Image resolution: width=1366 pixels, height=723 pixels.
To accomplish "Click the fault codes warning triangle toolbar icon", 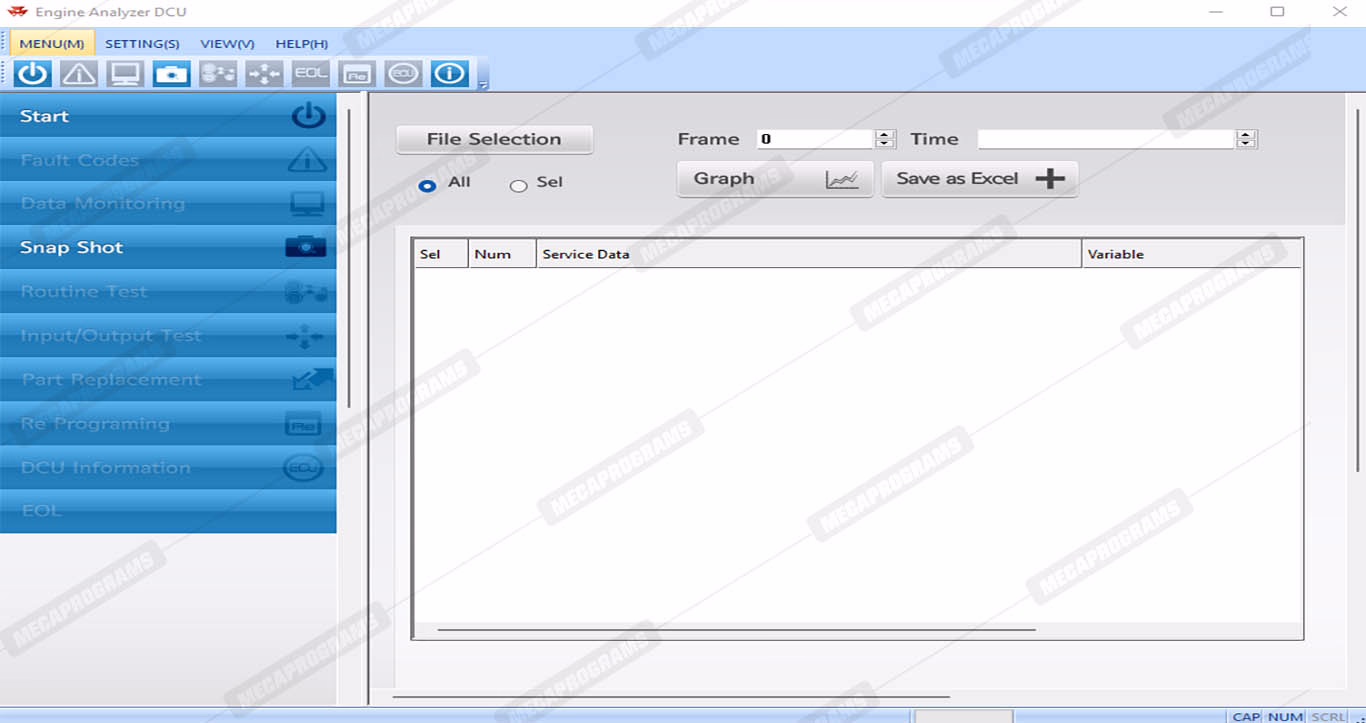I will click(79, 74).
